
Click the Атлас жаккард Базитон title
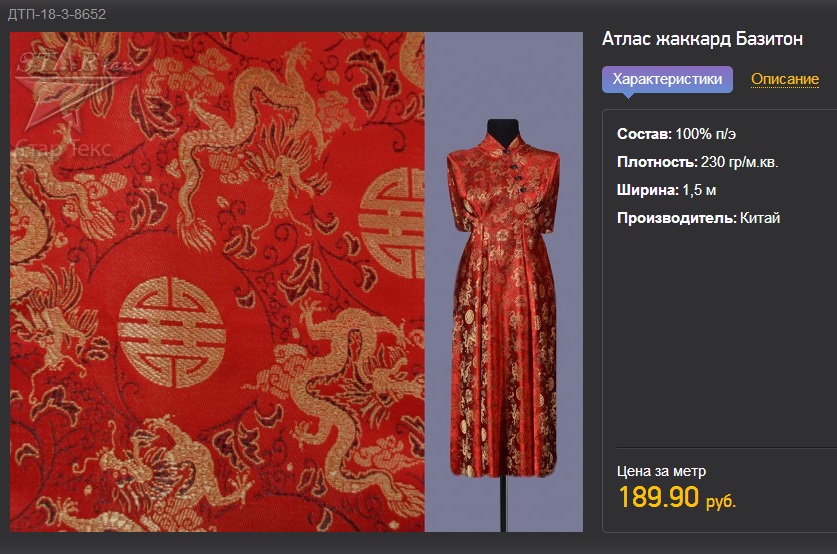tap(702, 39)
